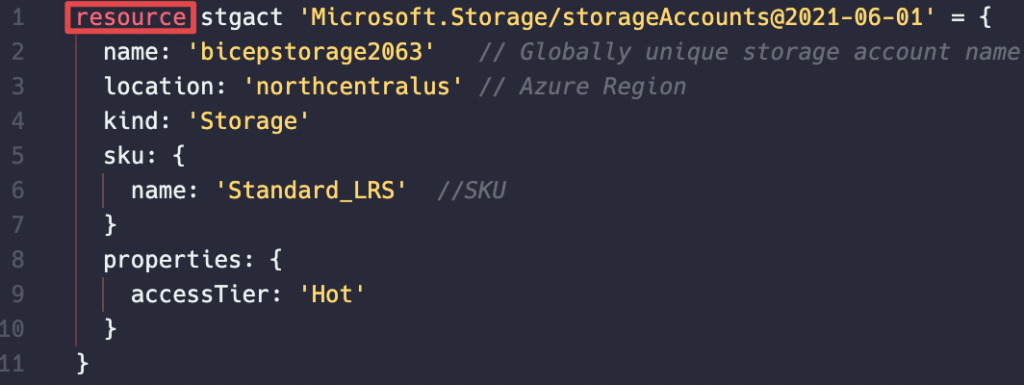This screenshot has height=385, width=1024.
Task: Click line number 8 in gutter
Action: point(18,260)
